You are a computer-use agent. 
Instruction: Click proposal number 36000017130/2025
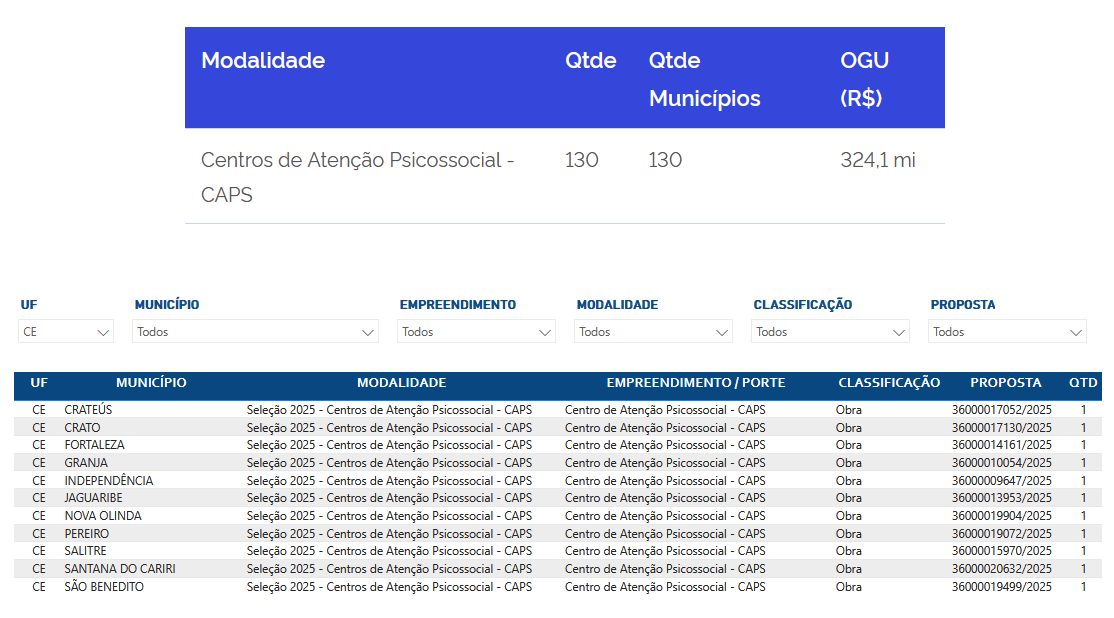[1001, 428]
